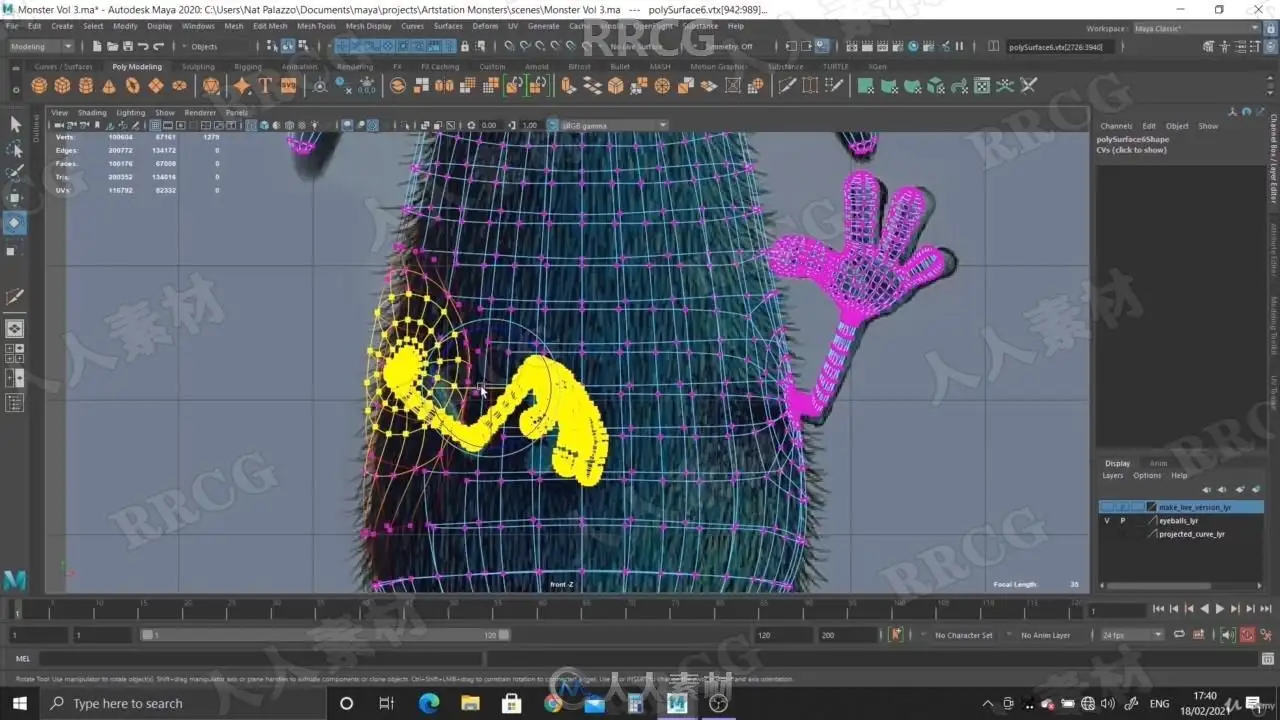Open the Options menu in the Layer Editor

[1147, 476]
